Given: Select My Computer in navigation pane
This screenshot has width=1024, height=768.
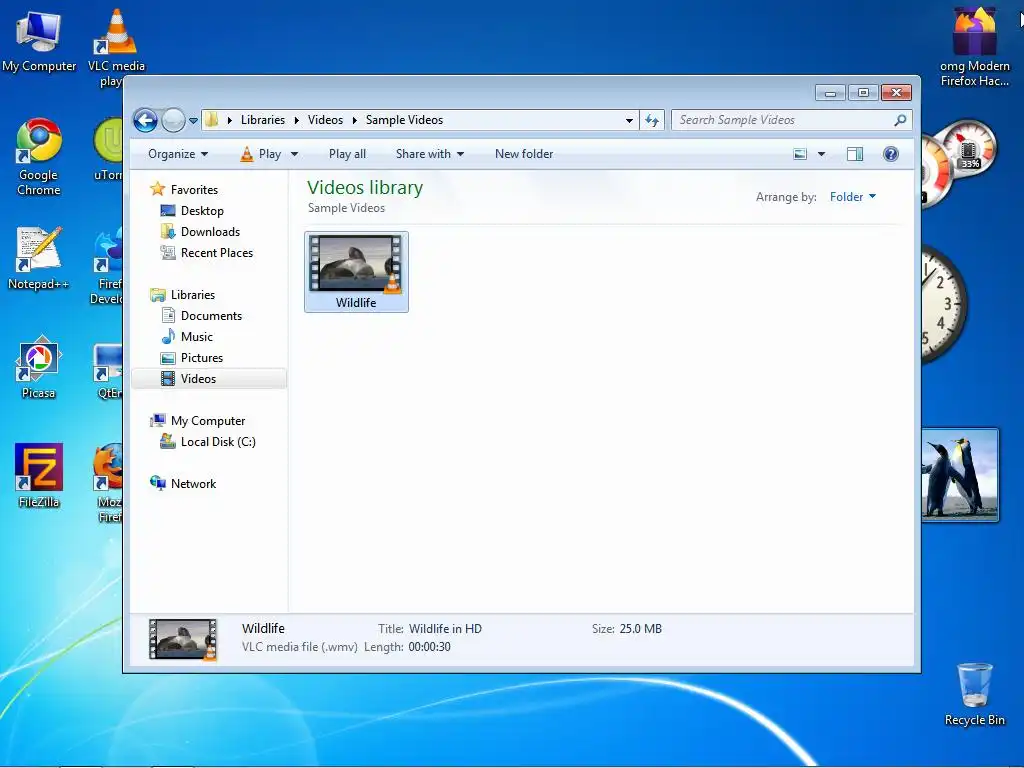Looking at the screenshot, I should pos(208,421).
